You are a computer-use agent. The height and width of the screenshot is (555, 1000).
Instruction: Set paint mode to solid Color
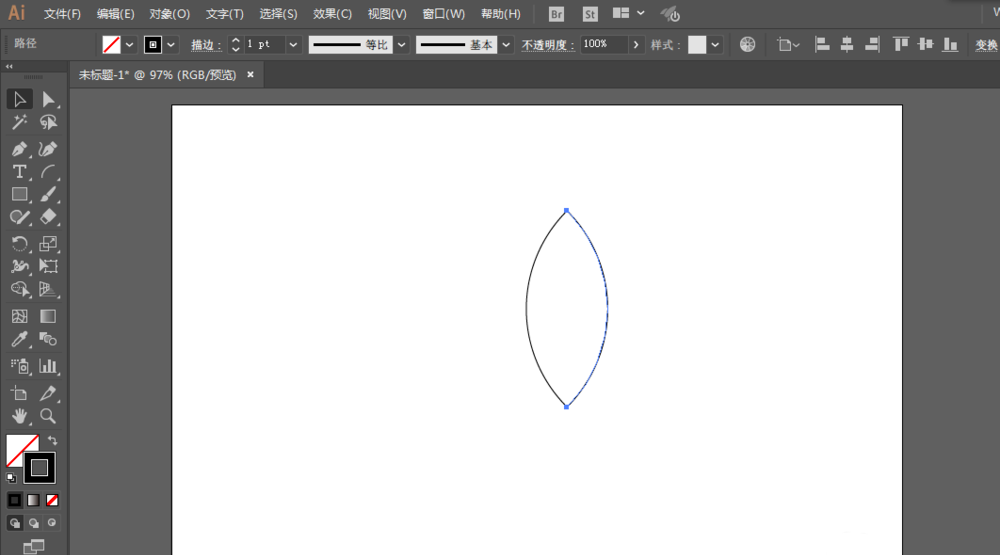15,500
